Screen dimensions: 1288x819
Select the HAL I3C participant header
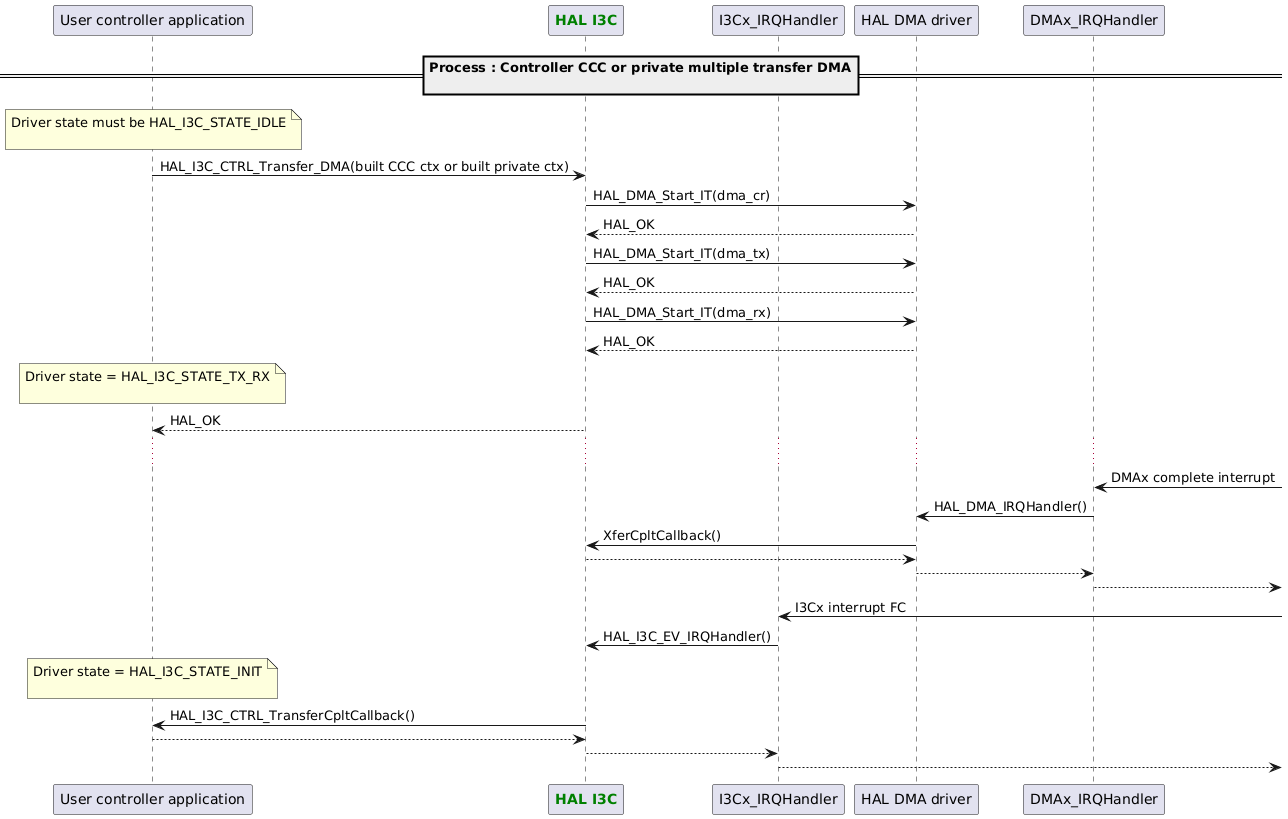point(585,19)
